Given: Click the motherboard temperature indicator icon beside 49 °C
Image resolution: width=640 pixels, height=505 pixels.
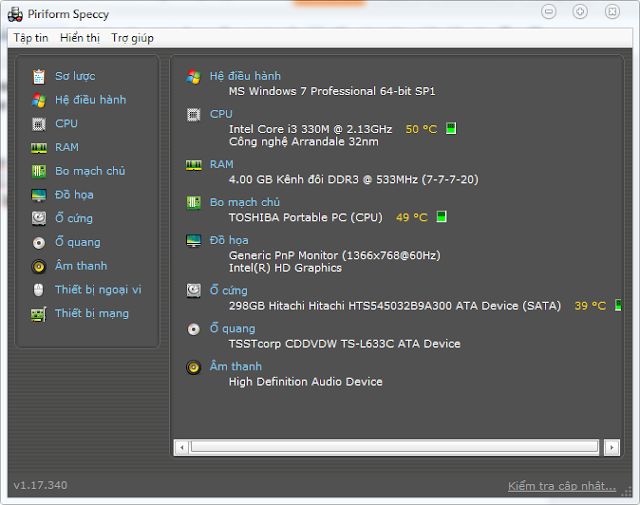Looking at the screenshot, I should click(441, 216).
